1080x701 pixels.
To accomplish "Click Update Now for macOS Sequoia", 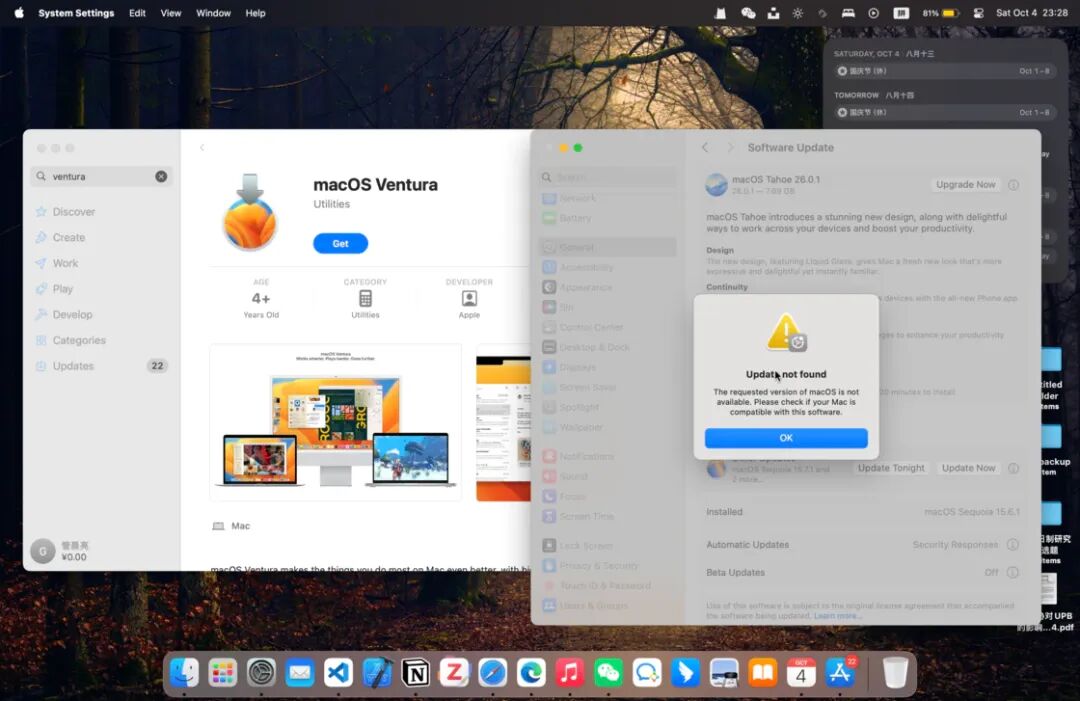I will tap(968, 468).
